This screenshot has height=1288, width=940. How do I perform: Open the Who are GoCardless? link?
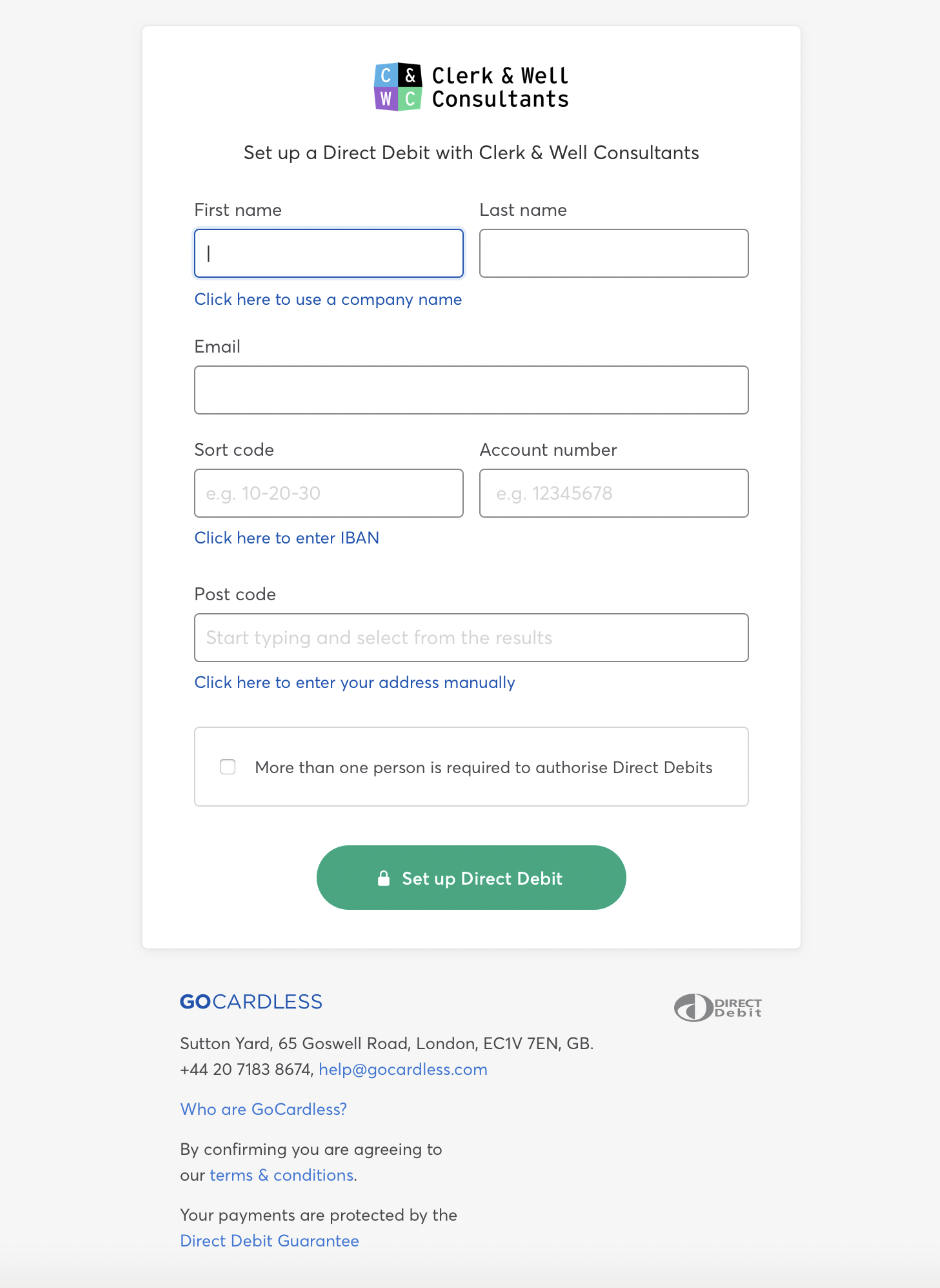click(264, 1109)
